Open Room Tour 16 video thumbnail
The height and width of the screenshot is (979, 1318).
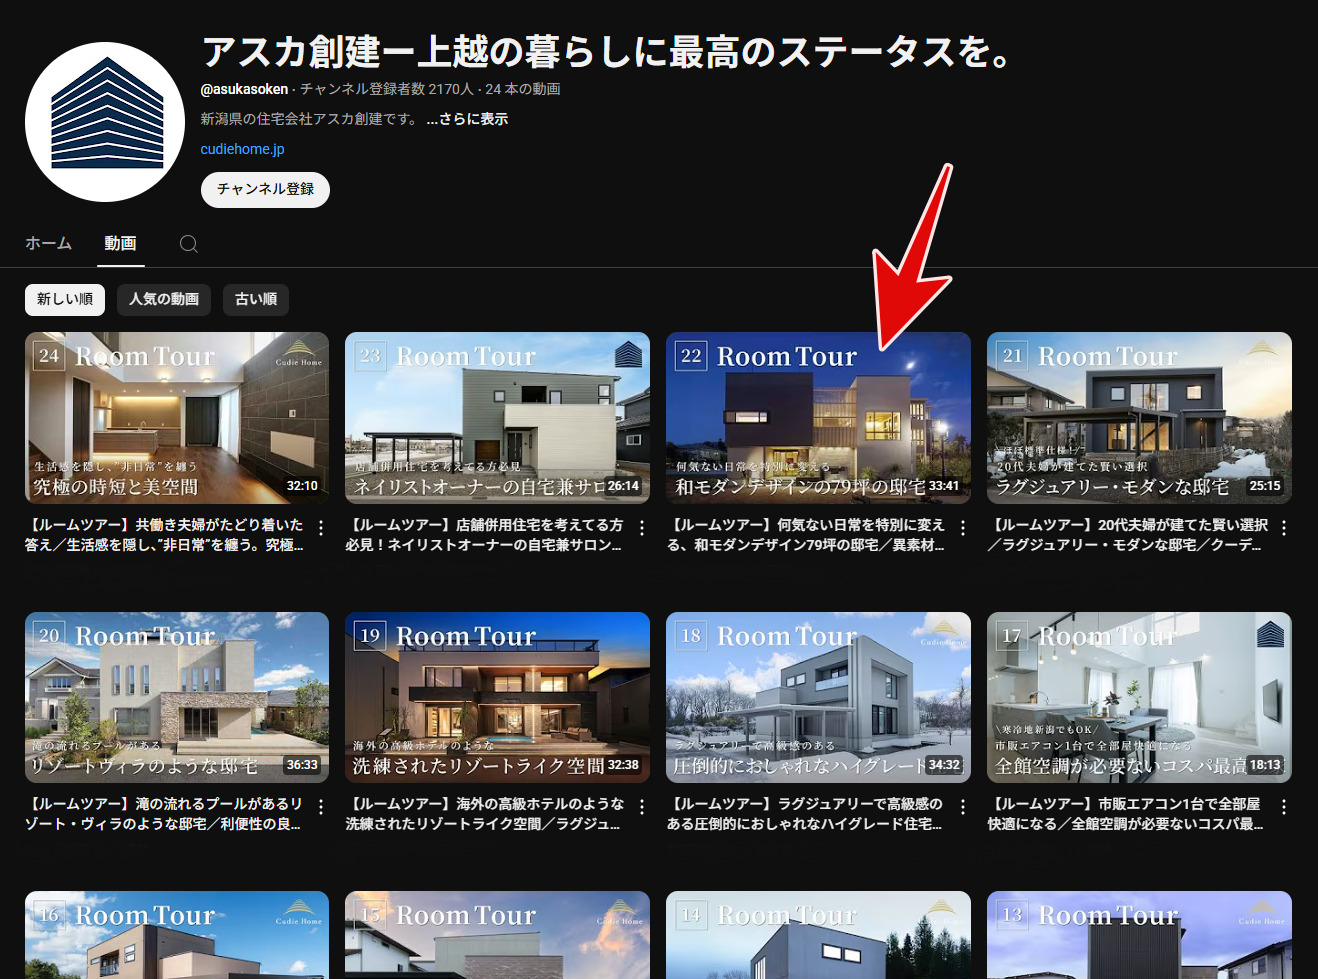click(177, 935)
